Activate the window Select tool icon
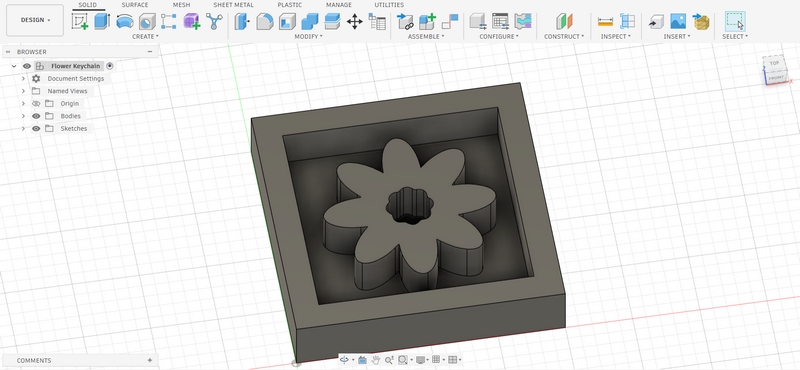800x370 pixels. pos(735,21)
